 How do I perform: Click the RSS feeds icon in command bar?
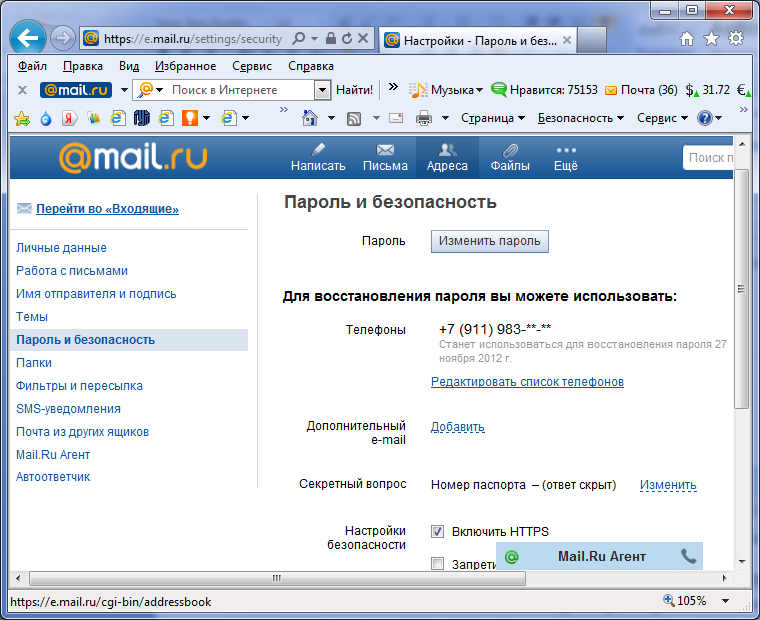354,118
